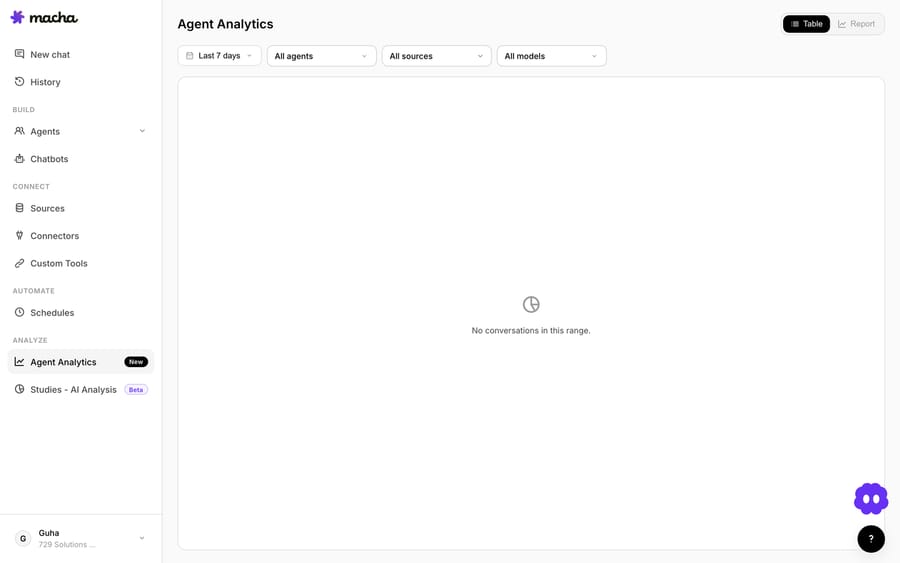
Task: Go to History page
Action: point(80,82)
